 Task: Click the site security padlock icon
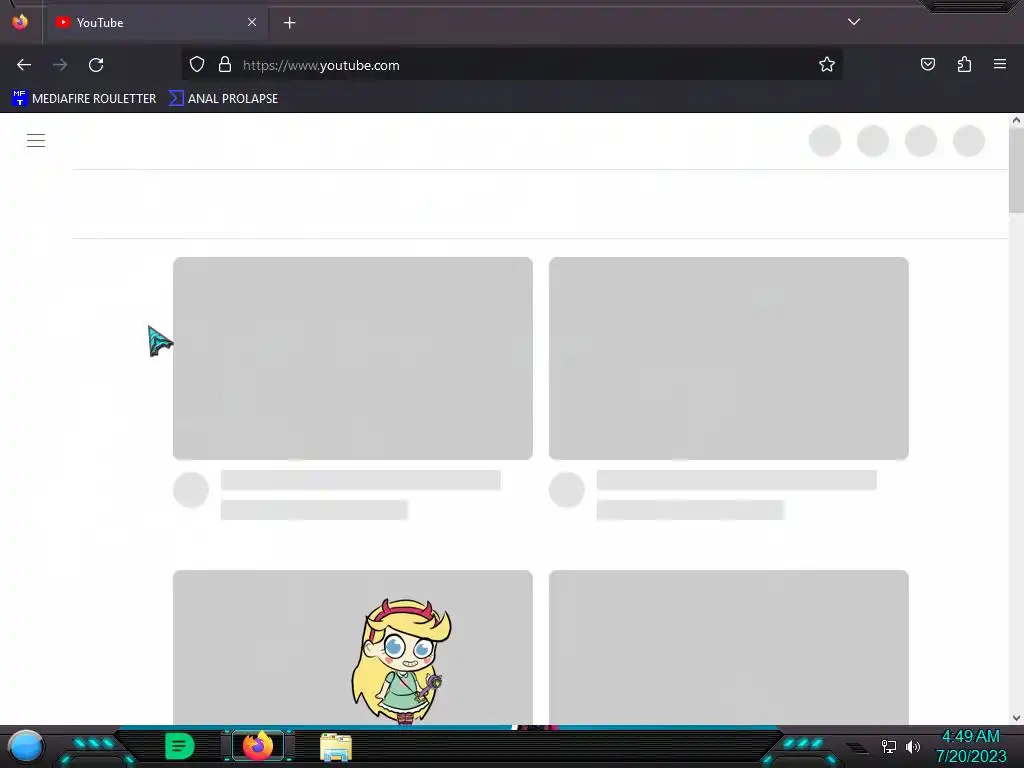225,64
